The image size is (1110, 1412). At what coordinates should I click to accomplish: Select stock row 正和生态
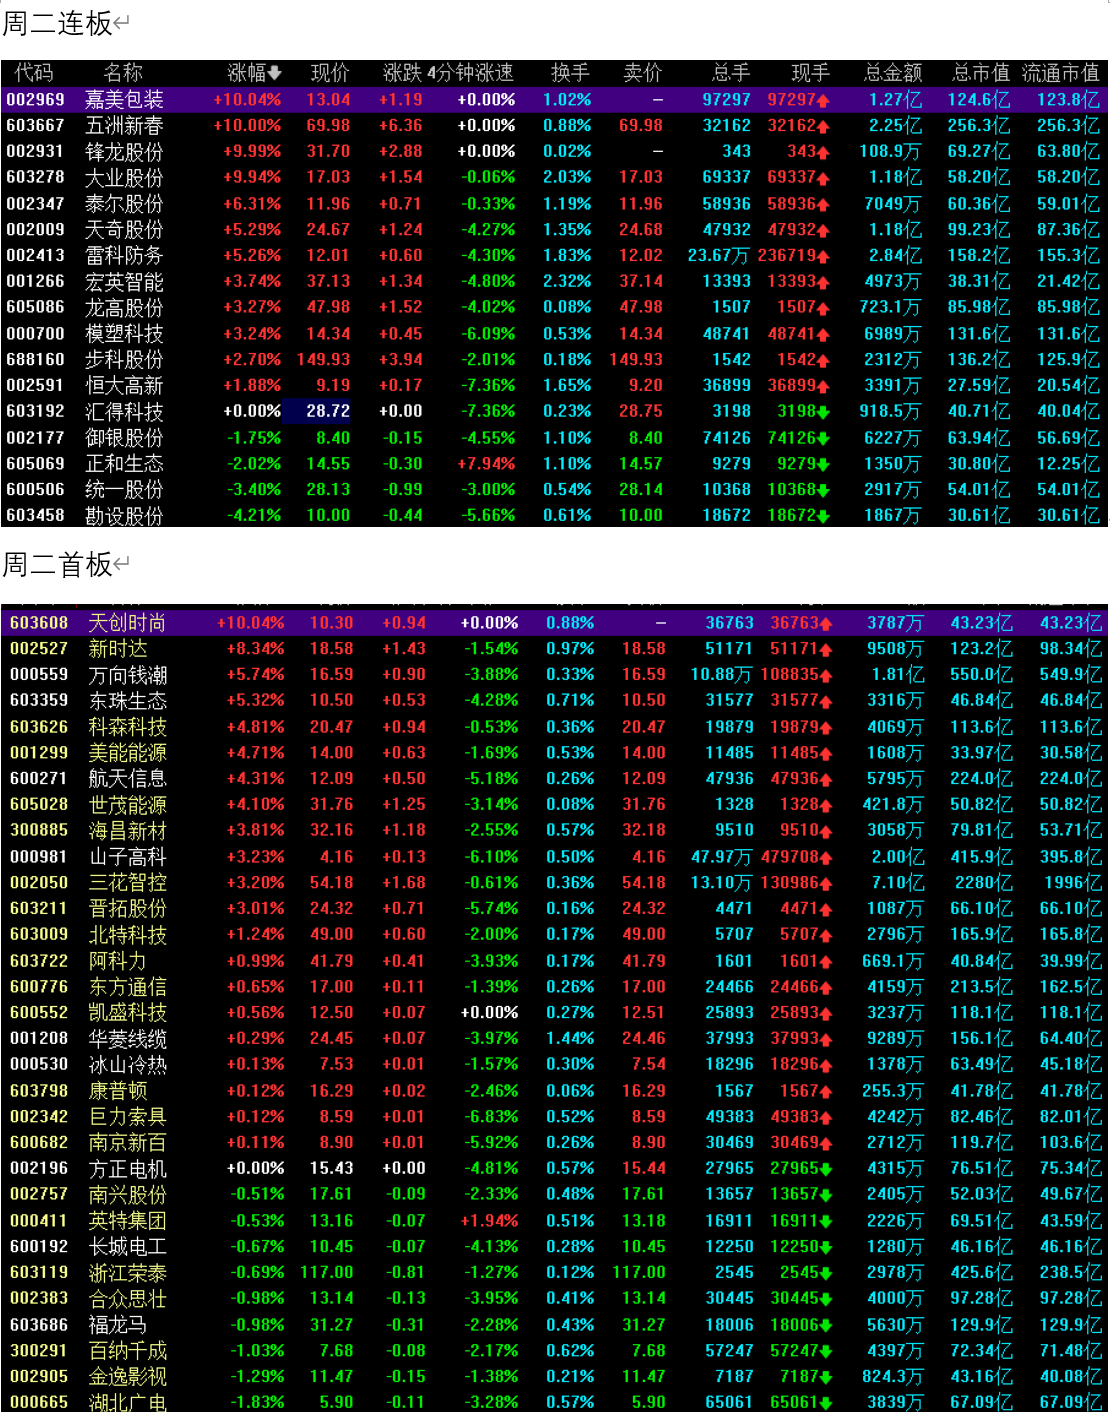tap(554, 464)
